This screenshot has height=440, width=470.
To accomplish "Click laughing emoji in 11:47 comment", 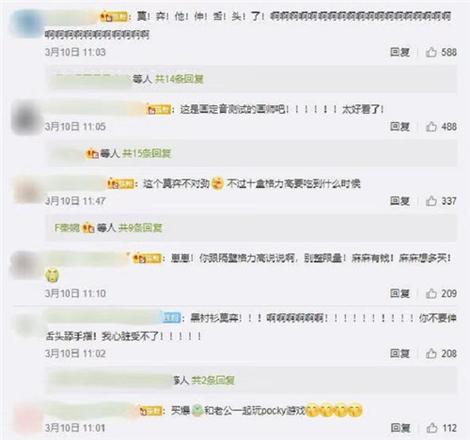I will pyautogui.click(x=218, y=183).
